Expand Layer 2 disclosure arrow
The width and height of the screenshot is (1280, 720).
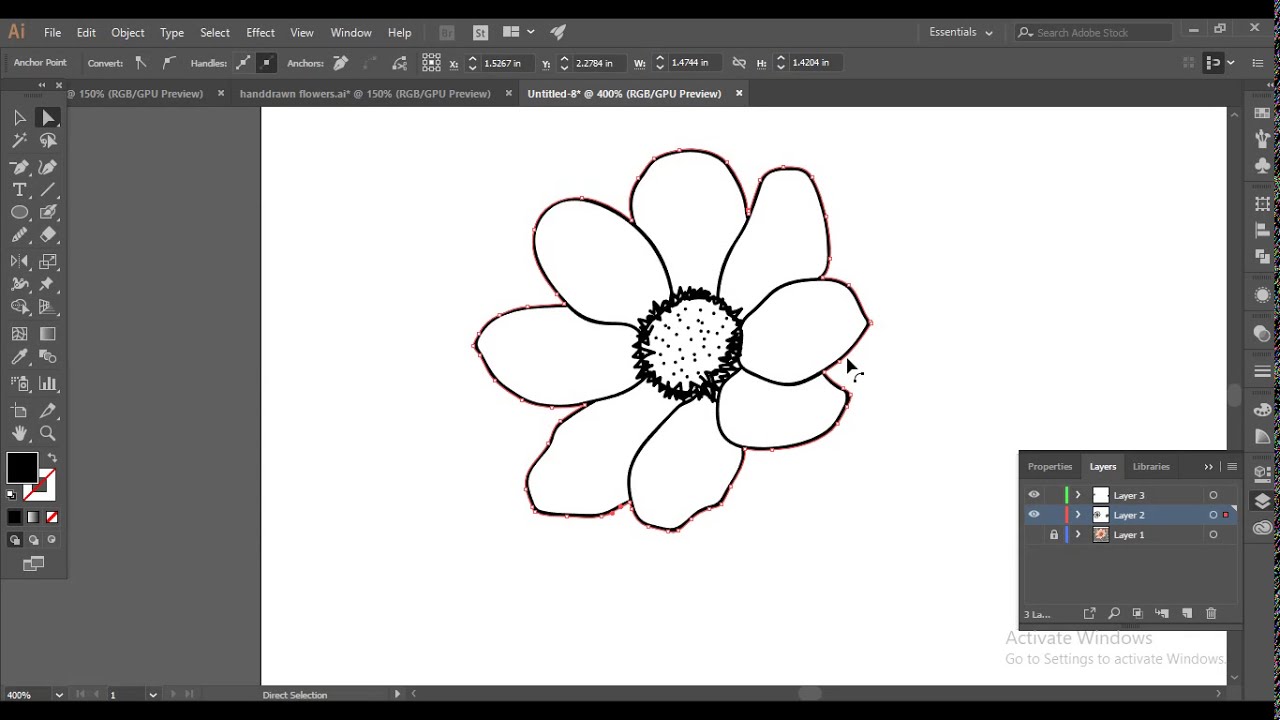(1077, 515)
